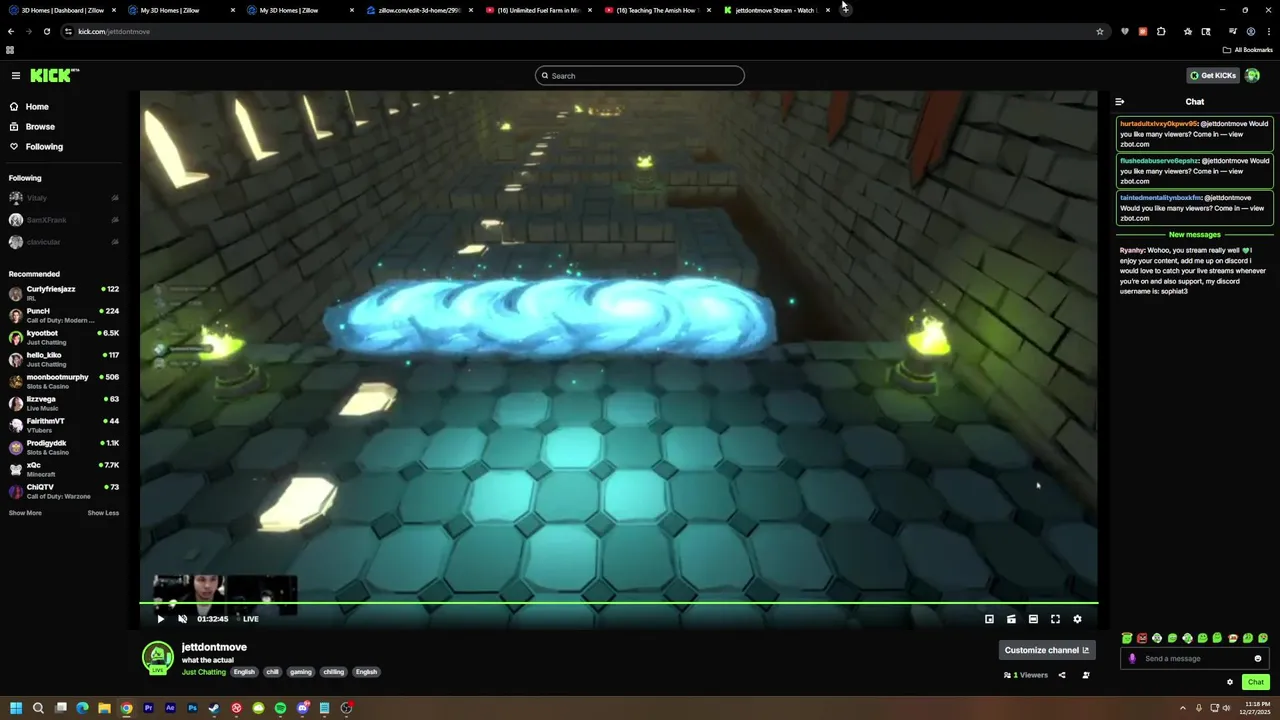Click the KICK logo
This screenshot has height=720, width=1280.
pyautogui.click(x=54, y=75)
